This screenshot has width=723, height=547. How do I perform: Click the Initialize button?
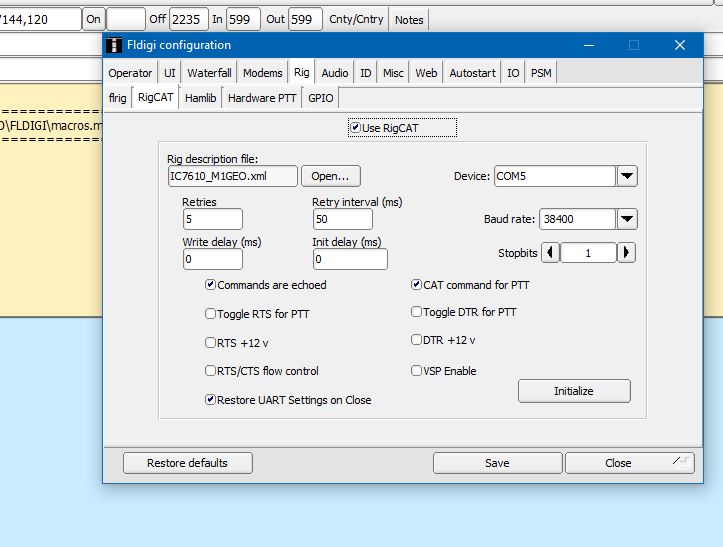(x=574, y=391)
